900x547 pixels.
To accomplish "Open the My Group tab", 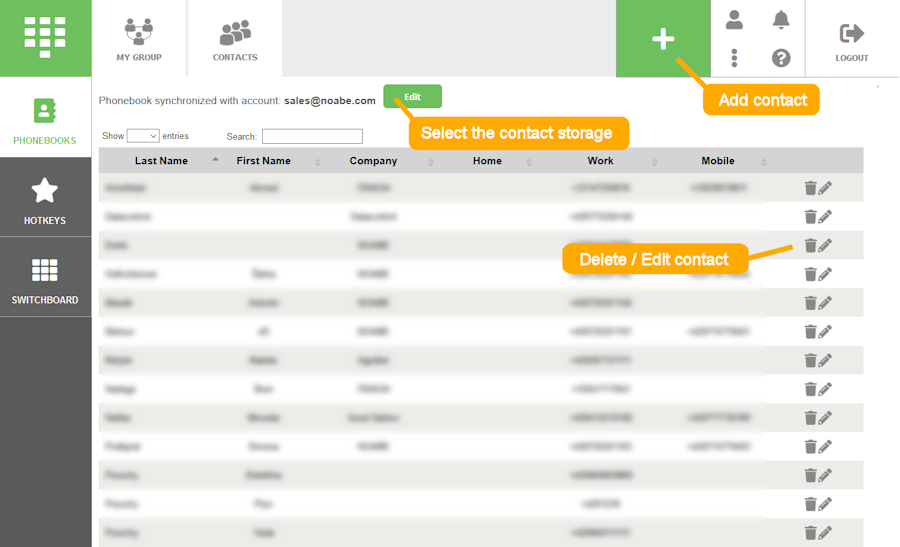I will [139, 39].
